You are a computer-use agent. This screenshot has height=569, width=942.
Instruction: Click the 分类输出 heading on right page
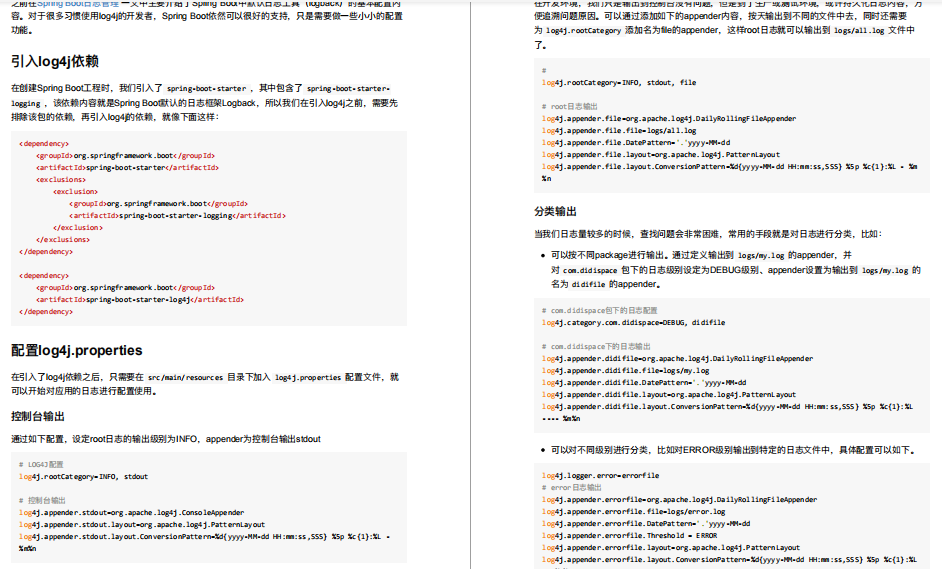click(x=555, y=211)
